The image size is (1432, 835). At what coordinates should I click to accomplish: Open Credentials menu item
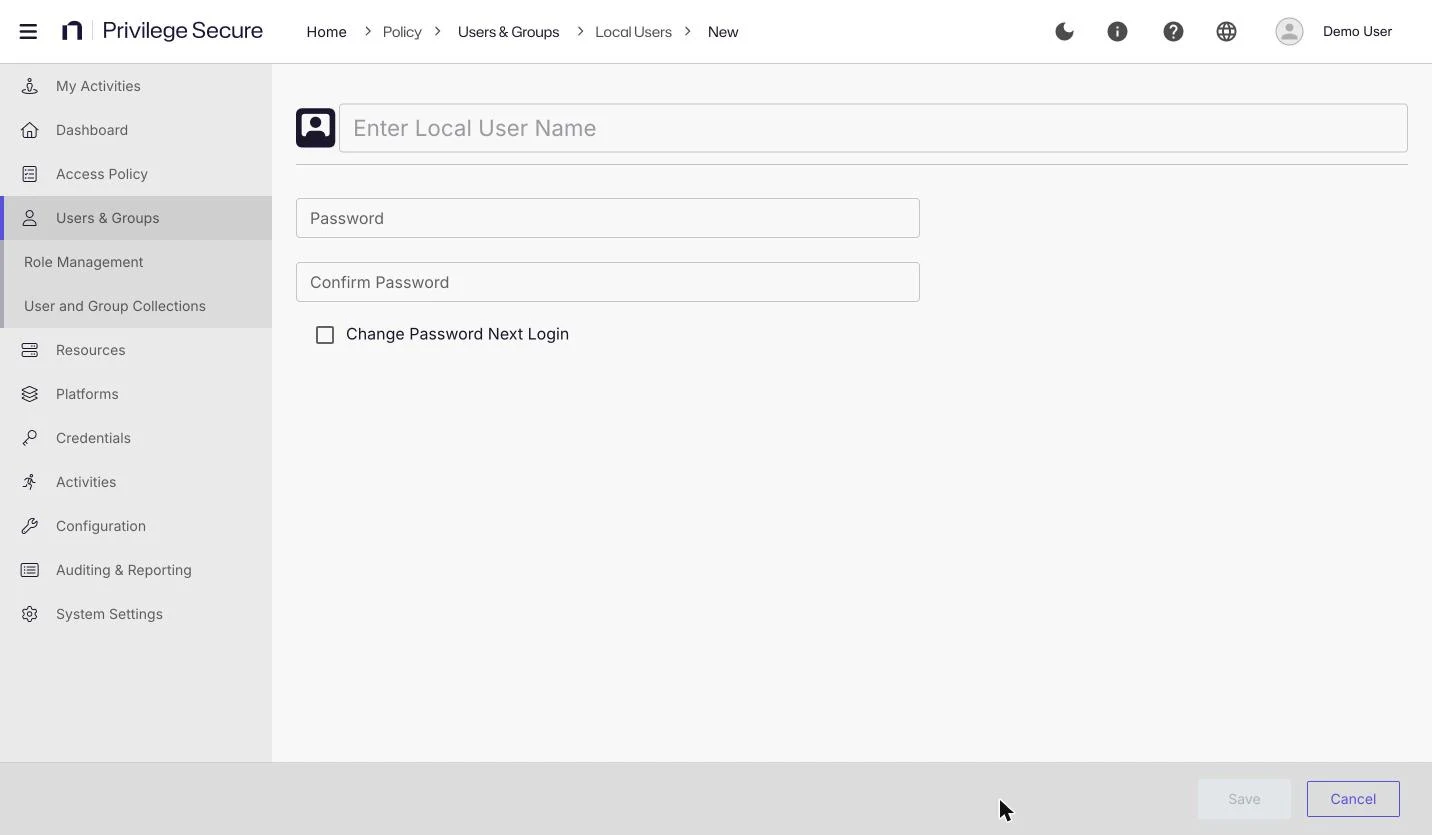(136, 438)
